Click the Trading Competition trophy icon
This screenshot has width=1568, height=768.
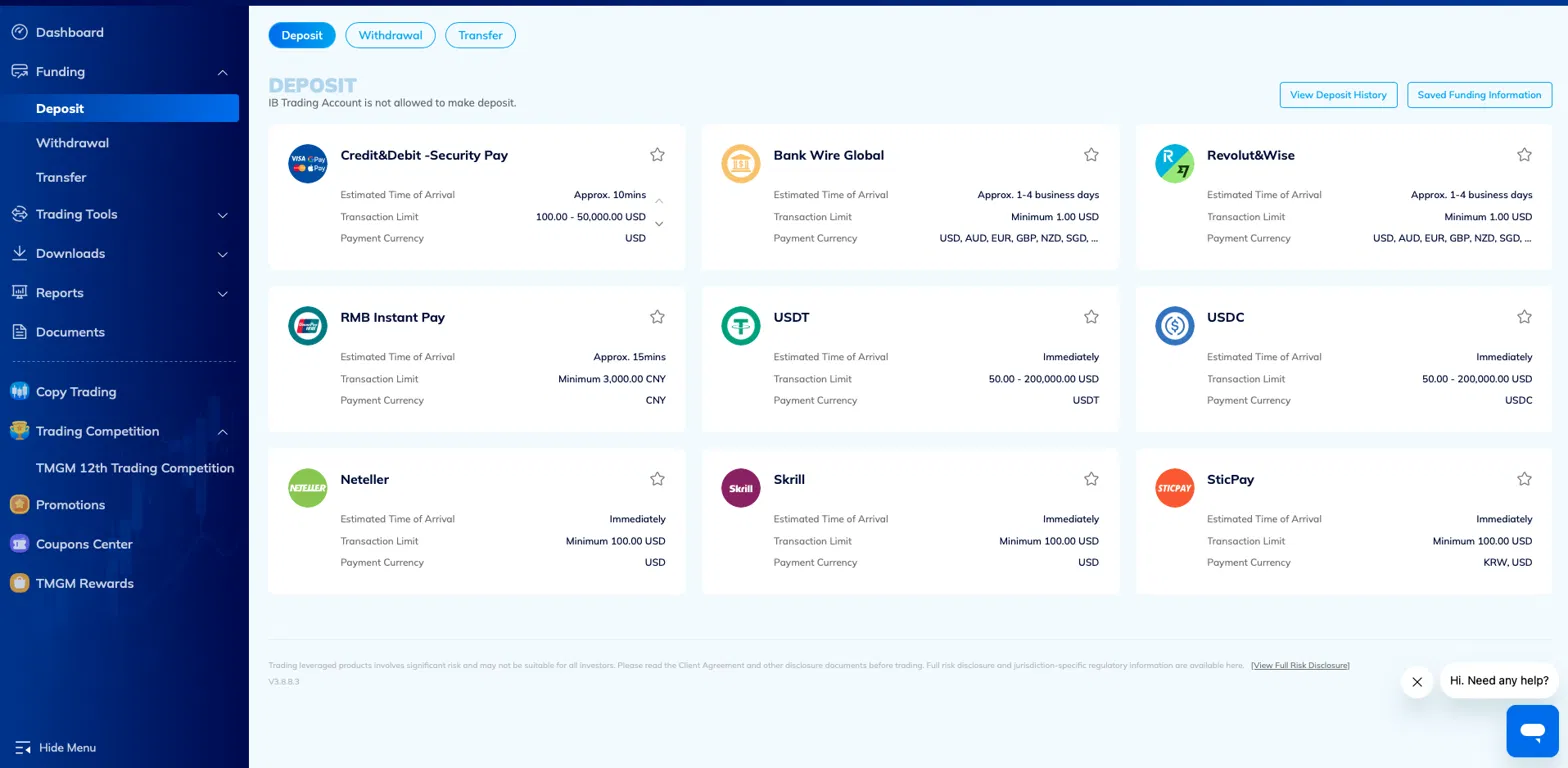click(19, 431)
